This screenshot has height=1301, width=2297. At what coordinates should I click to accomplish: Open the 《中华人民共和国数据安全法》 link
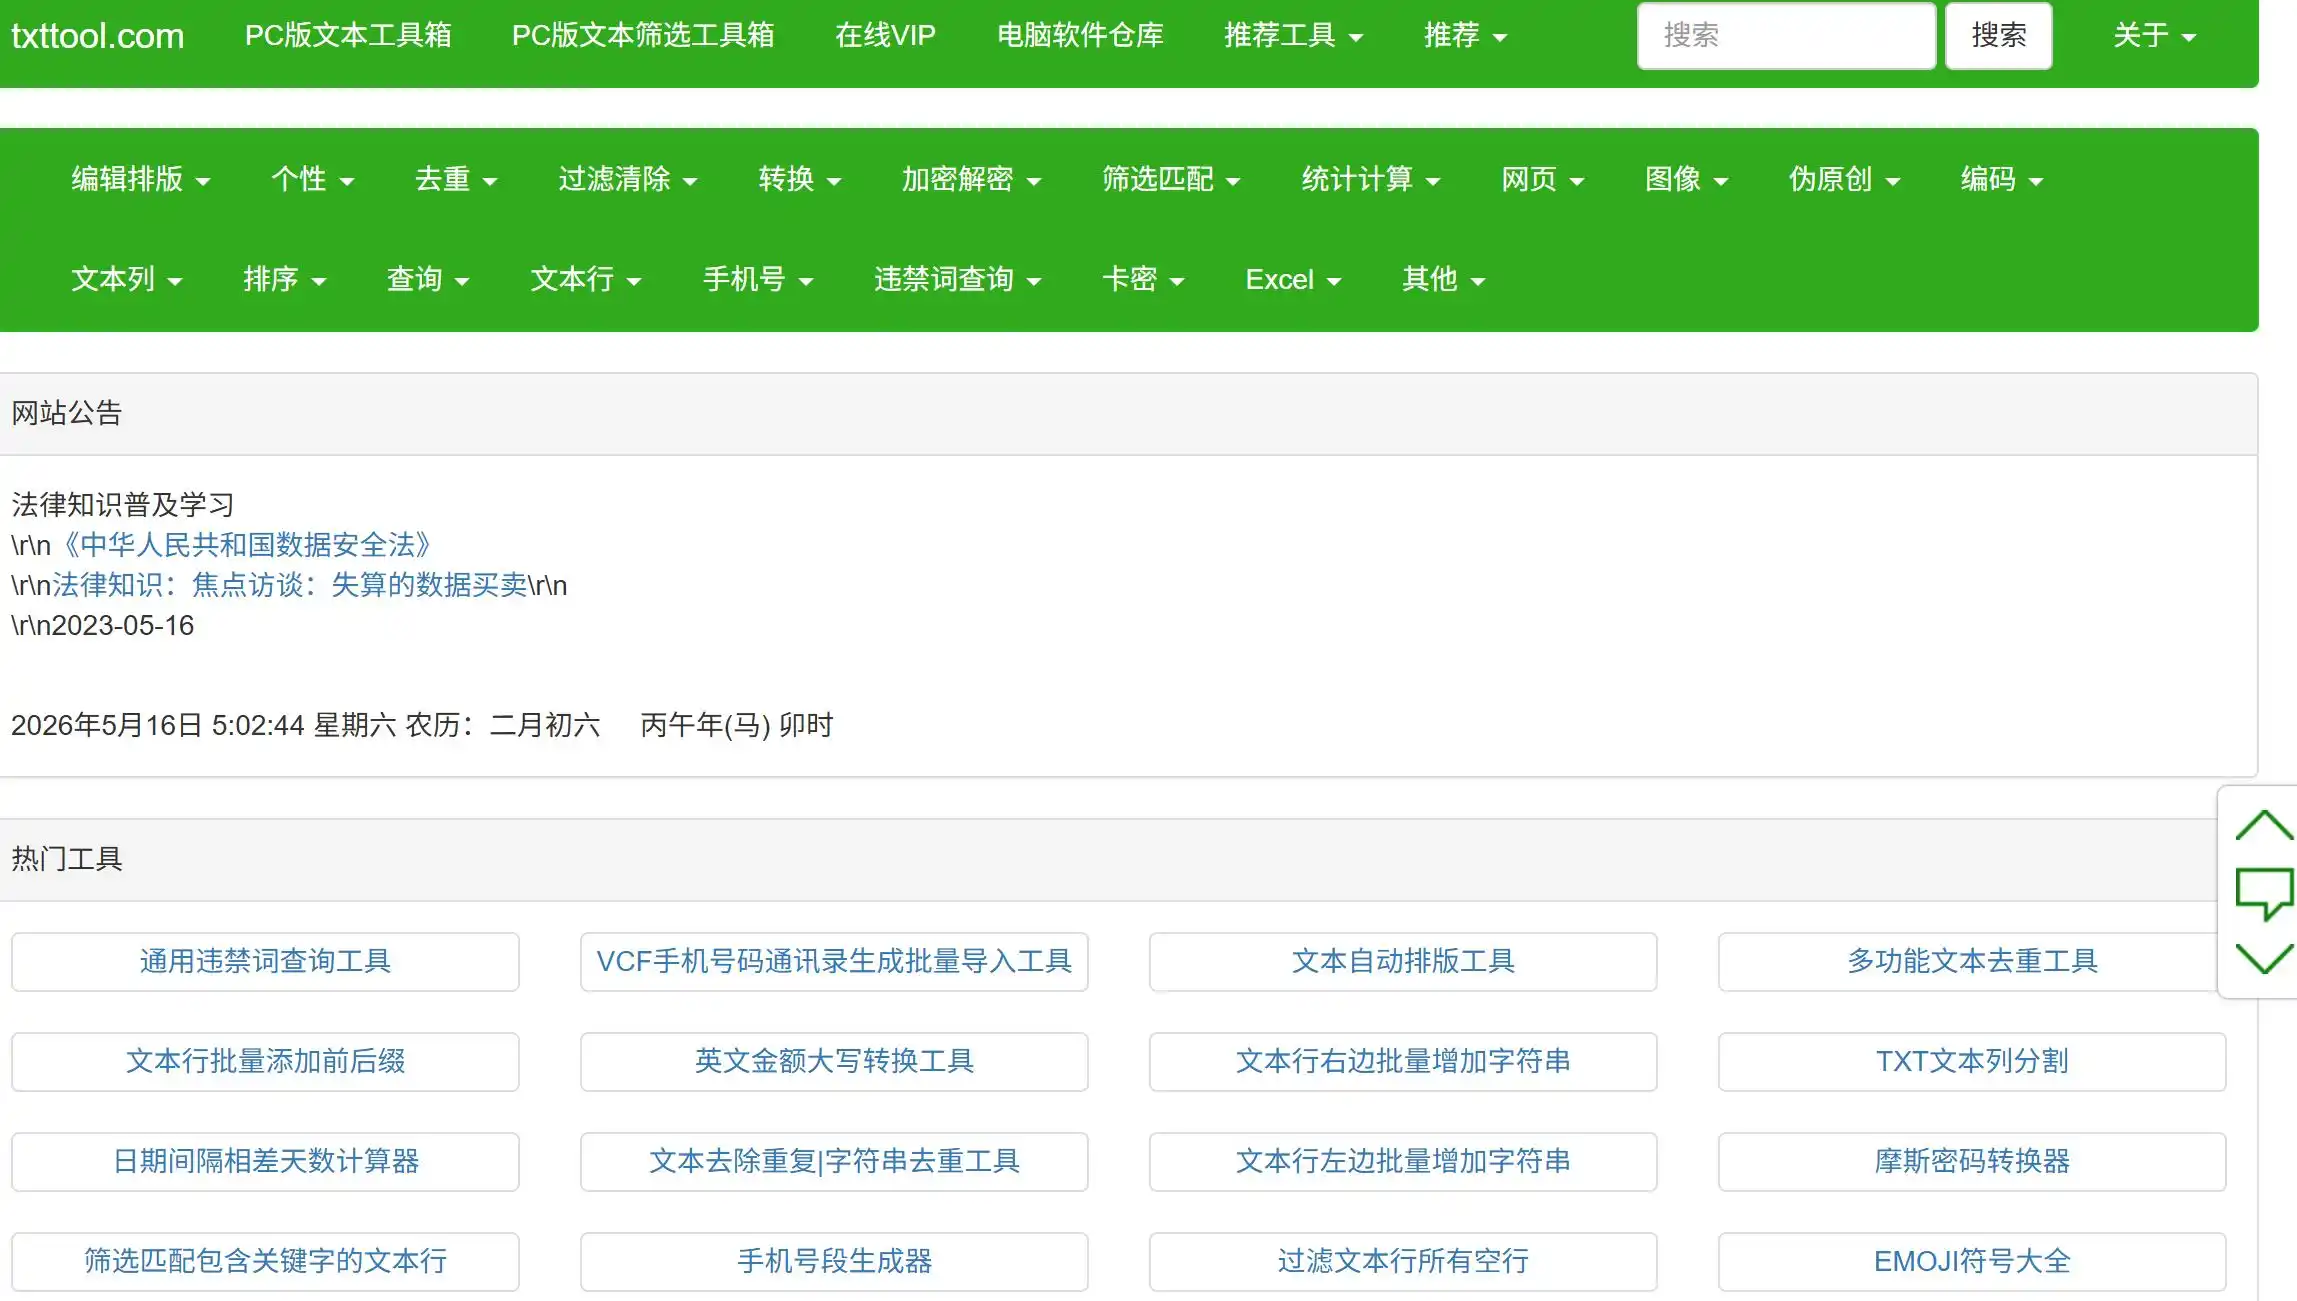pos(246,545)
